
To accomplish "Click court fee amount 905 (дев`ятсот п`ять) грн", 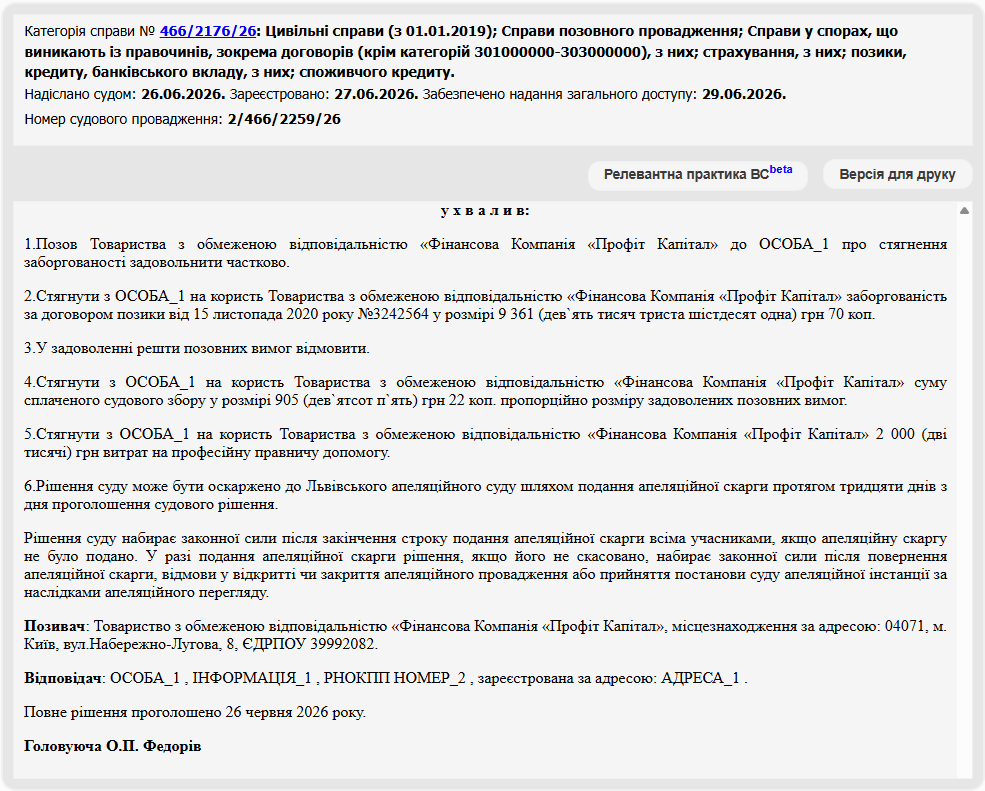I will tap(361, 400).
